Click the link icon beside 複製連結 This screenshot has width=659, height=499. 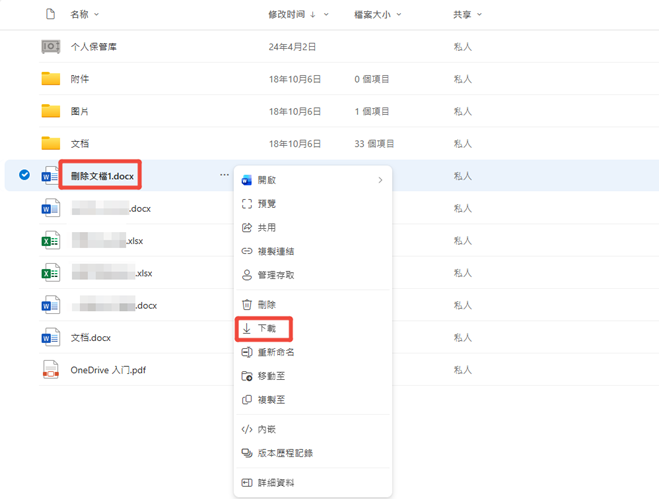point(247,251)
